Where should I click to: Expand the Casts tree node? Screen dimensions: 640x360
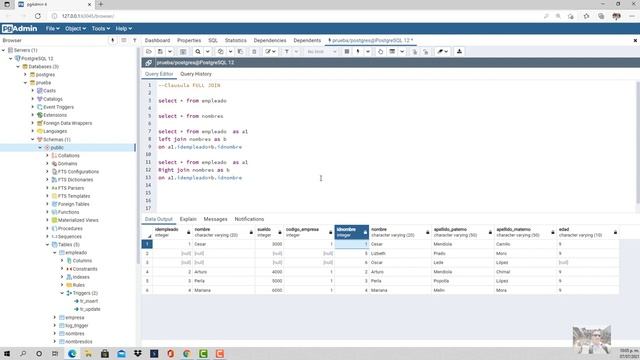pyautogui.click(x=33, y=91)
